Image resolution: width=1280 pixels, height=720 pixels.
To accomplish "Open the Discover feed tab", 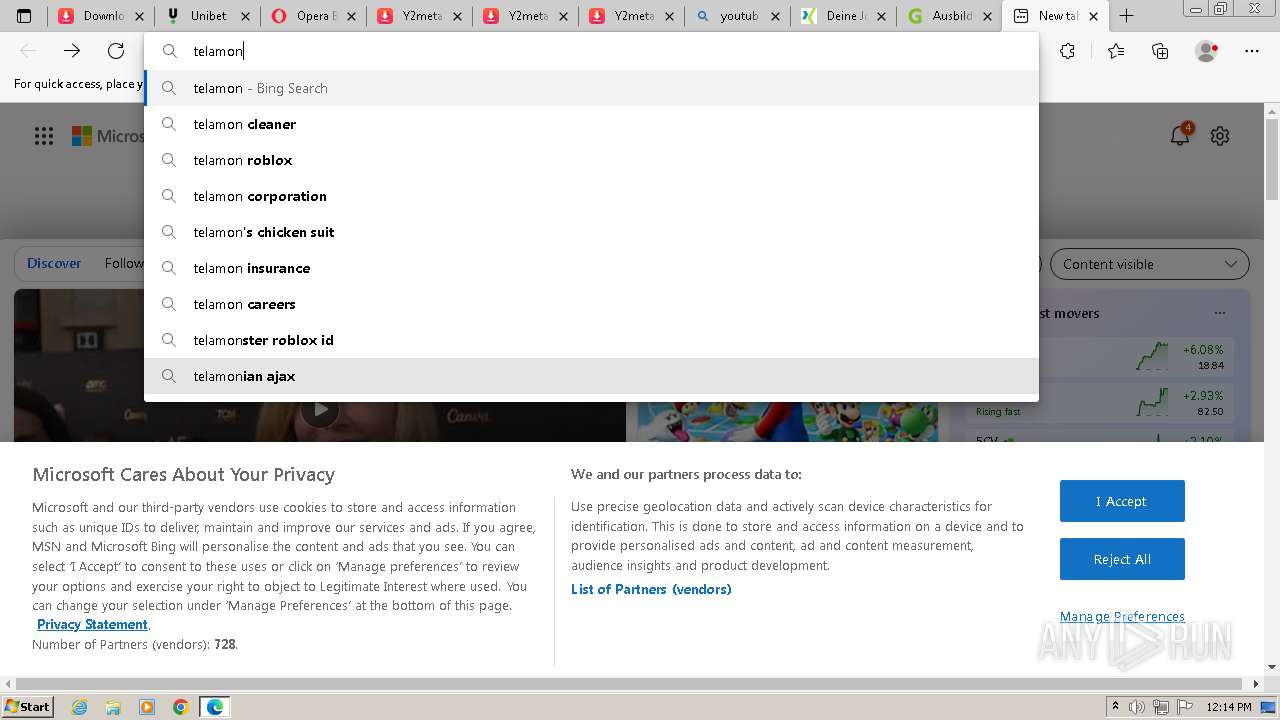I will click(54, 263).
